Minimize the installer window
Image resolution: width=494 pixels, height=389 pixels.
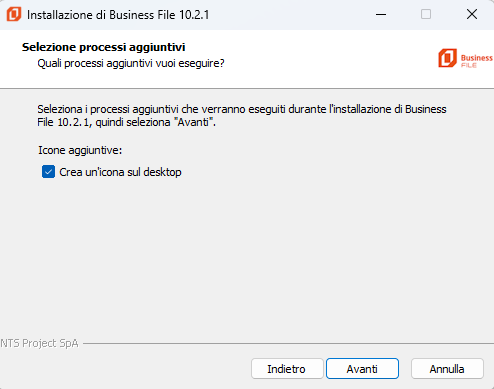381,14
